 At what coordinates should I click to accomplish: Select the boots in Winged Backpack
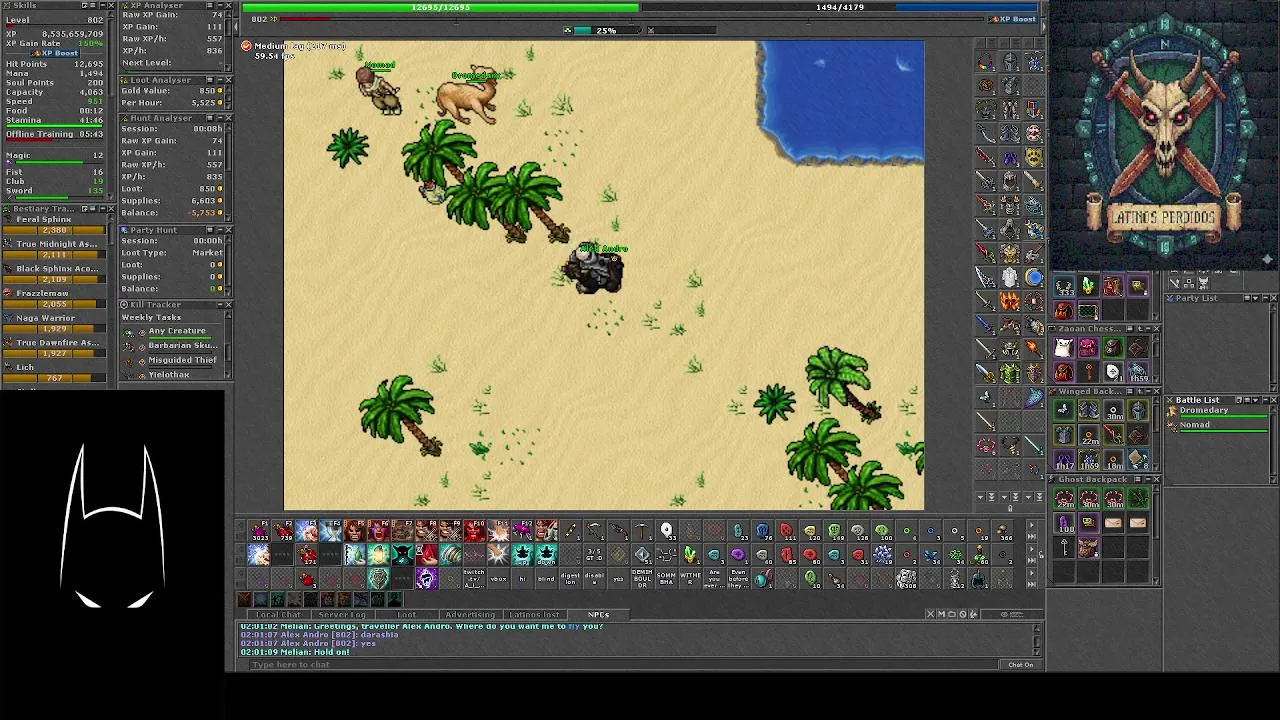tap(1088, 409)
